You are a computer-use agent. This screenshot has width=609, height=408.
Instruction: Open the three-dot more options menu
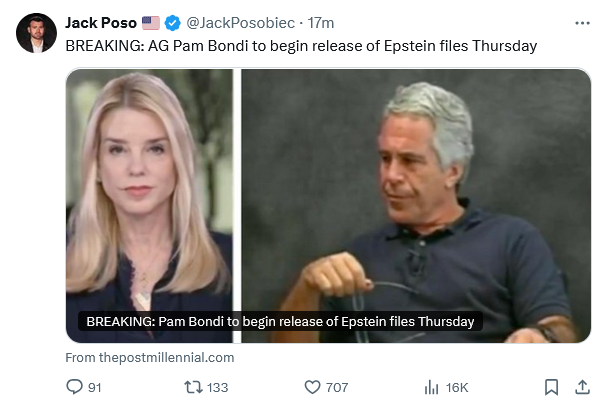tap(582, 22)
